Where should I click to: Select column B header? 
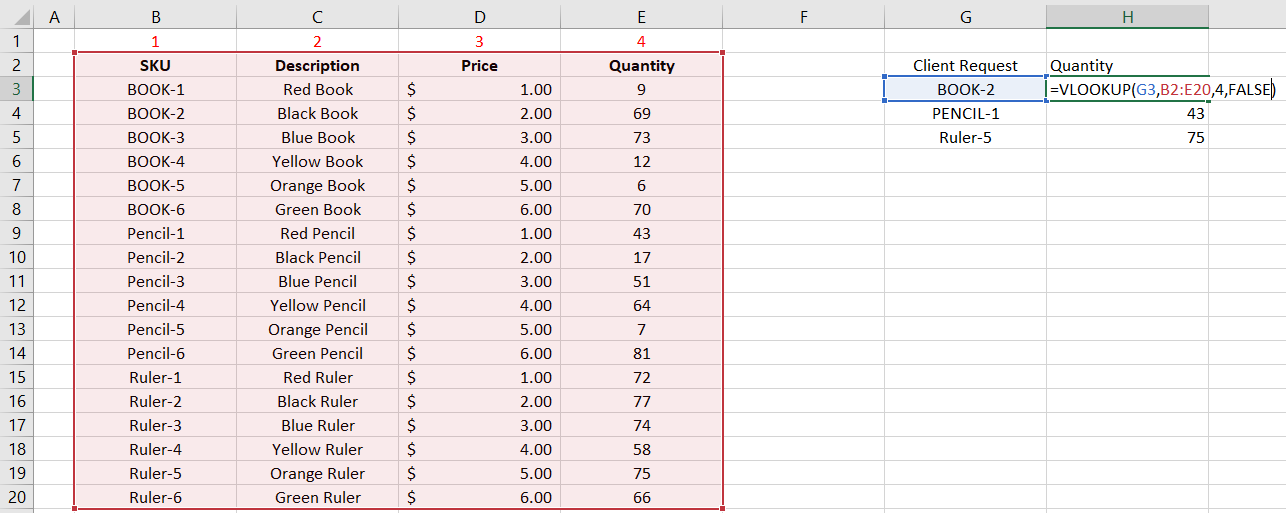coord(155,16)
